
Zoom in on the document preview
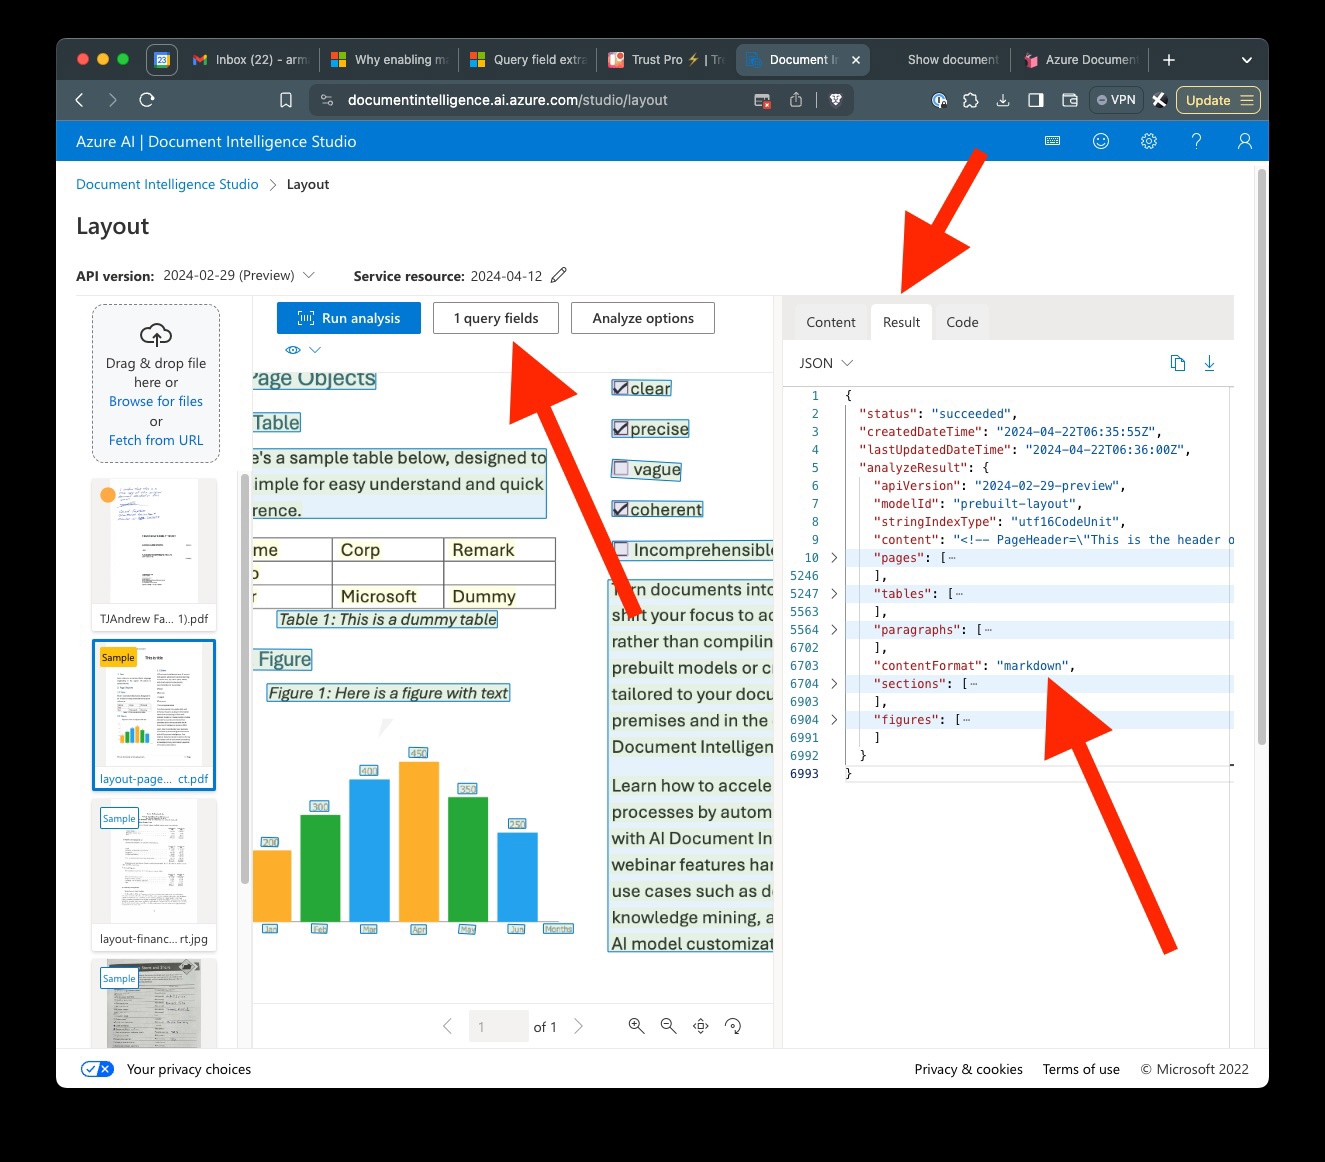637,1025
